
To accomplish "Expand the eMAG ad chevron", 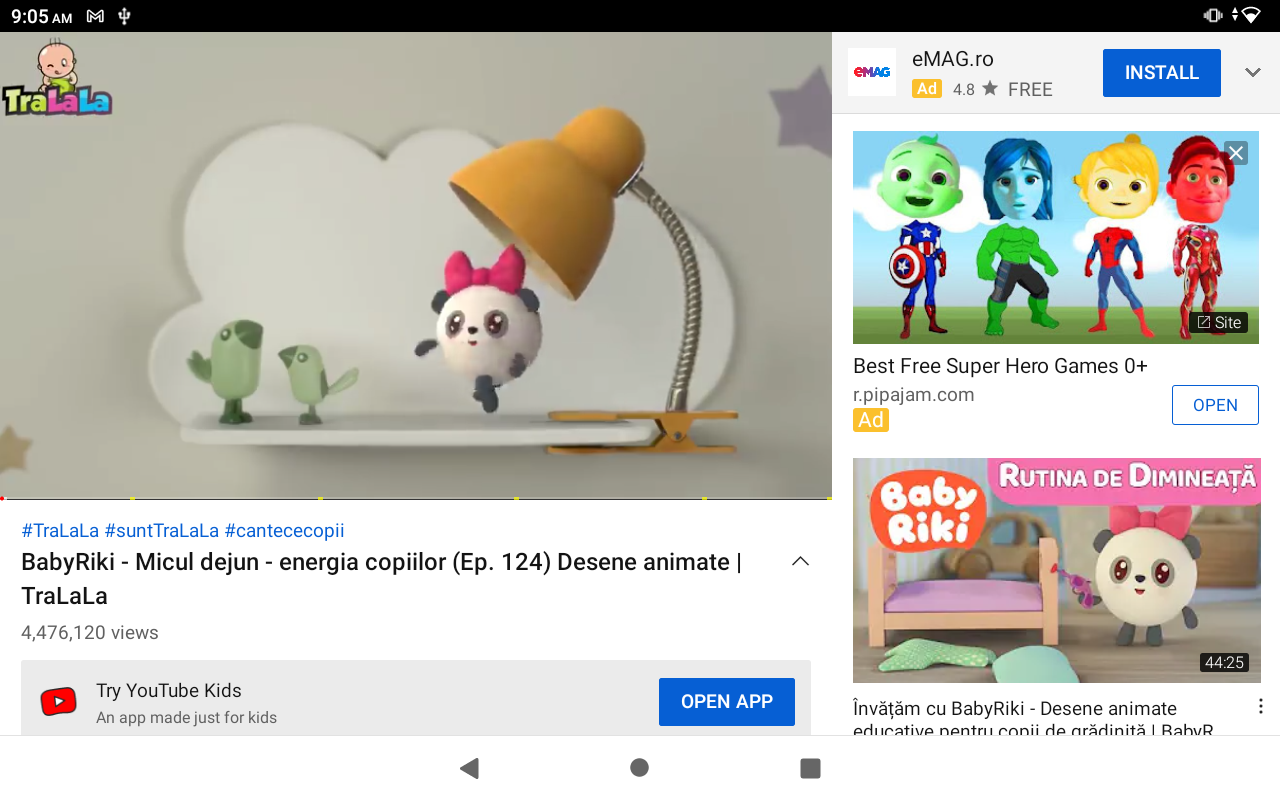I will pyautogui.click(x=1253, y=72).
